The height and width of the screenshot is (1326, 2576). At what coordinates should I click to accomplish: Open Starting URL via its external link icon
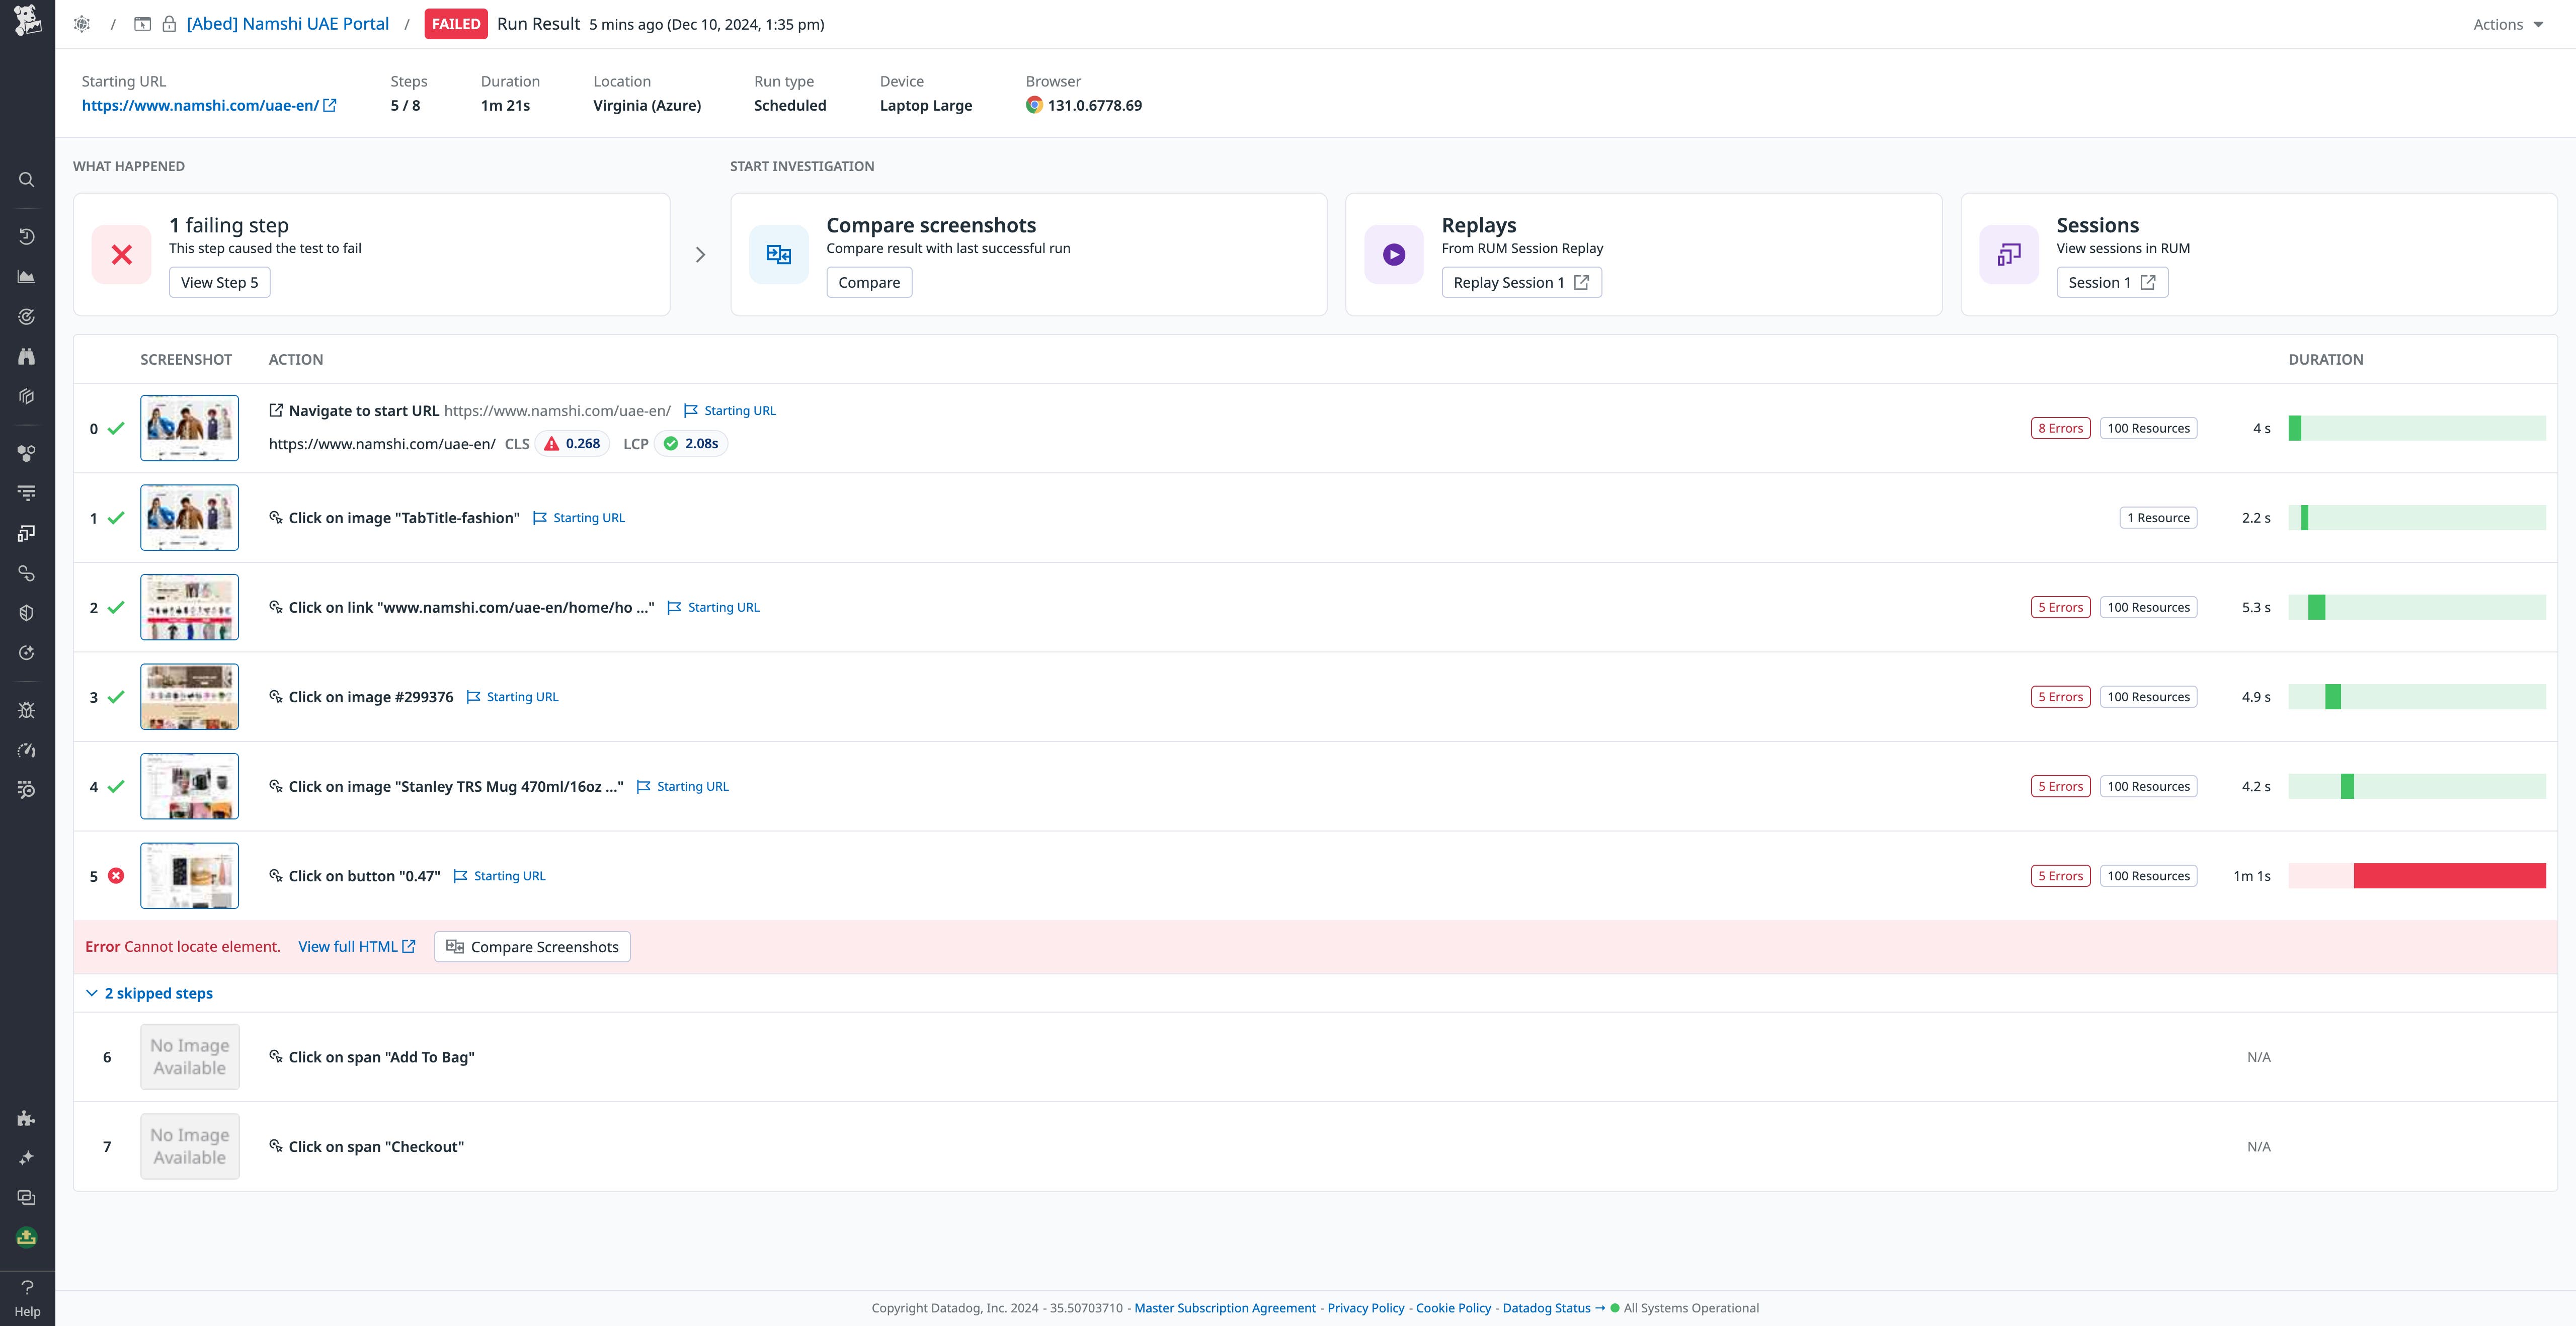pos(330,105)
